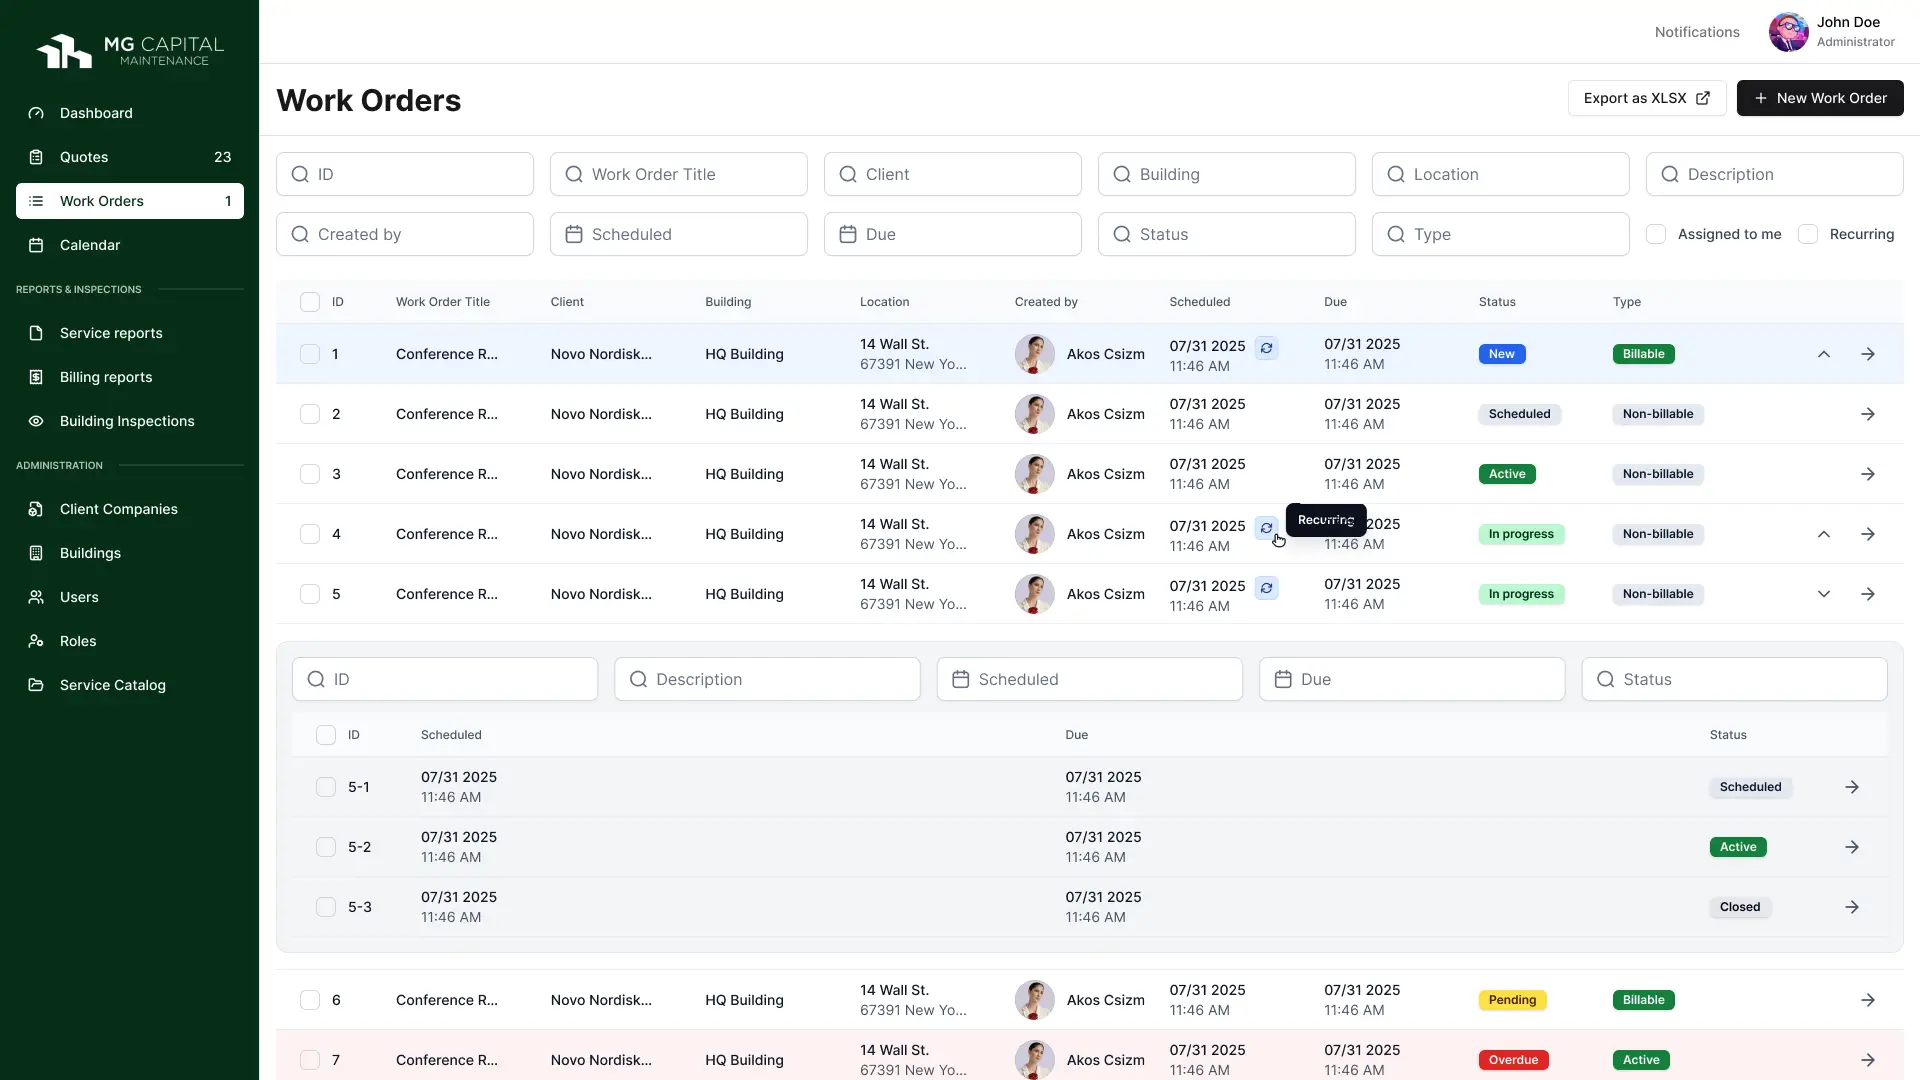Enable the Assigned to me checkbox
1920x1080 pixels.
click(x=1656, y=234)
